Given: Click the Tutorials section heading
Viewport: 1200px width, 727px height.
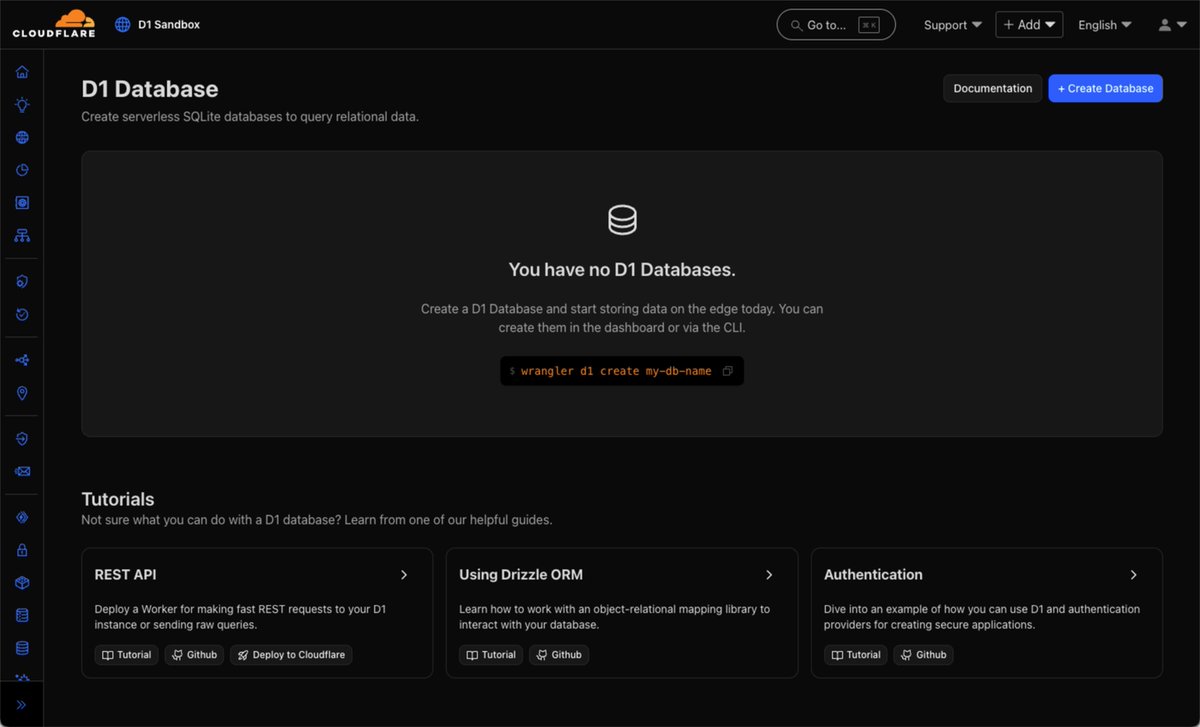Looking at the screenshot, I should [118, 499].
